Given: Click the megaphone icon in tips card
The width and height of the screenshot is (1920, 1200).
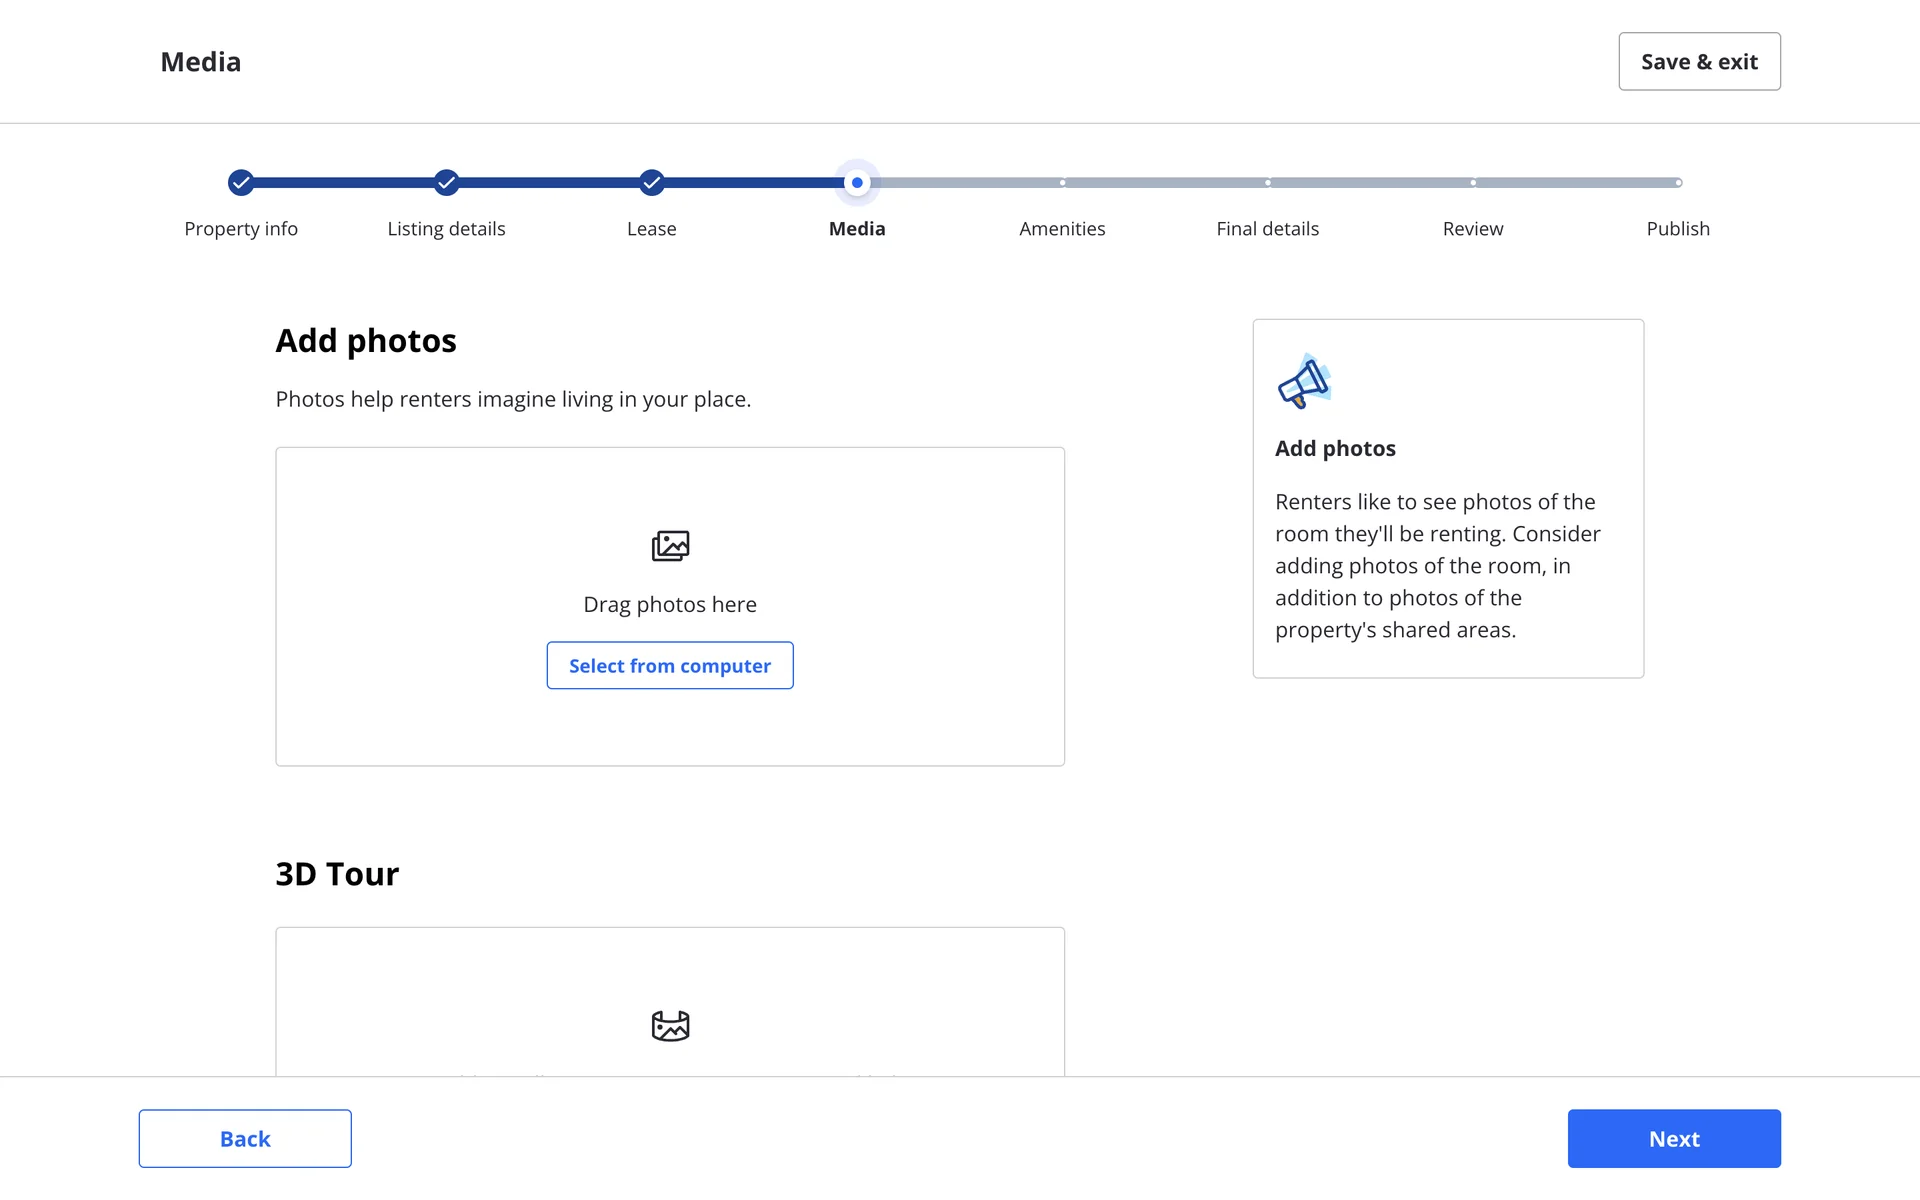Looking at the screenshot, I should (x=1304, y=381).
